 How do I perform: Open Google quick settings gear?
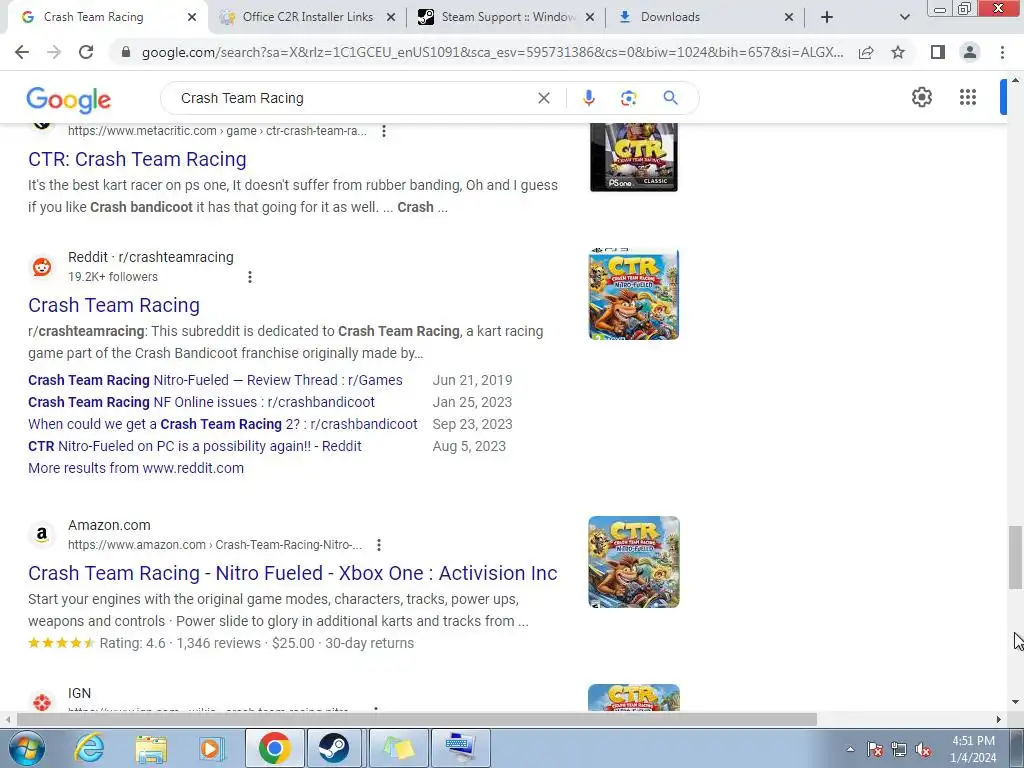tap(921, 97)
